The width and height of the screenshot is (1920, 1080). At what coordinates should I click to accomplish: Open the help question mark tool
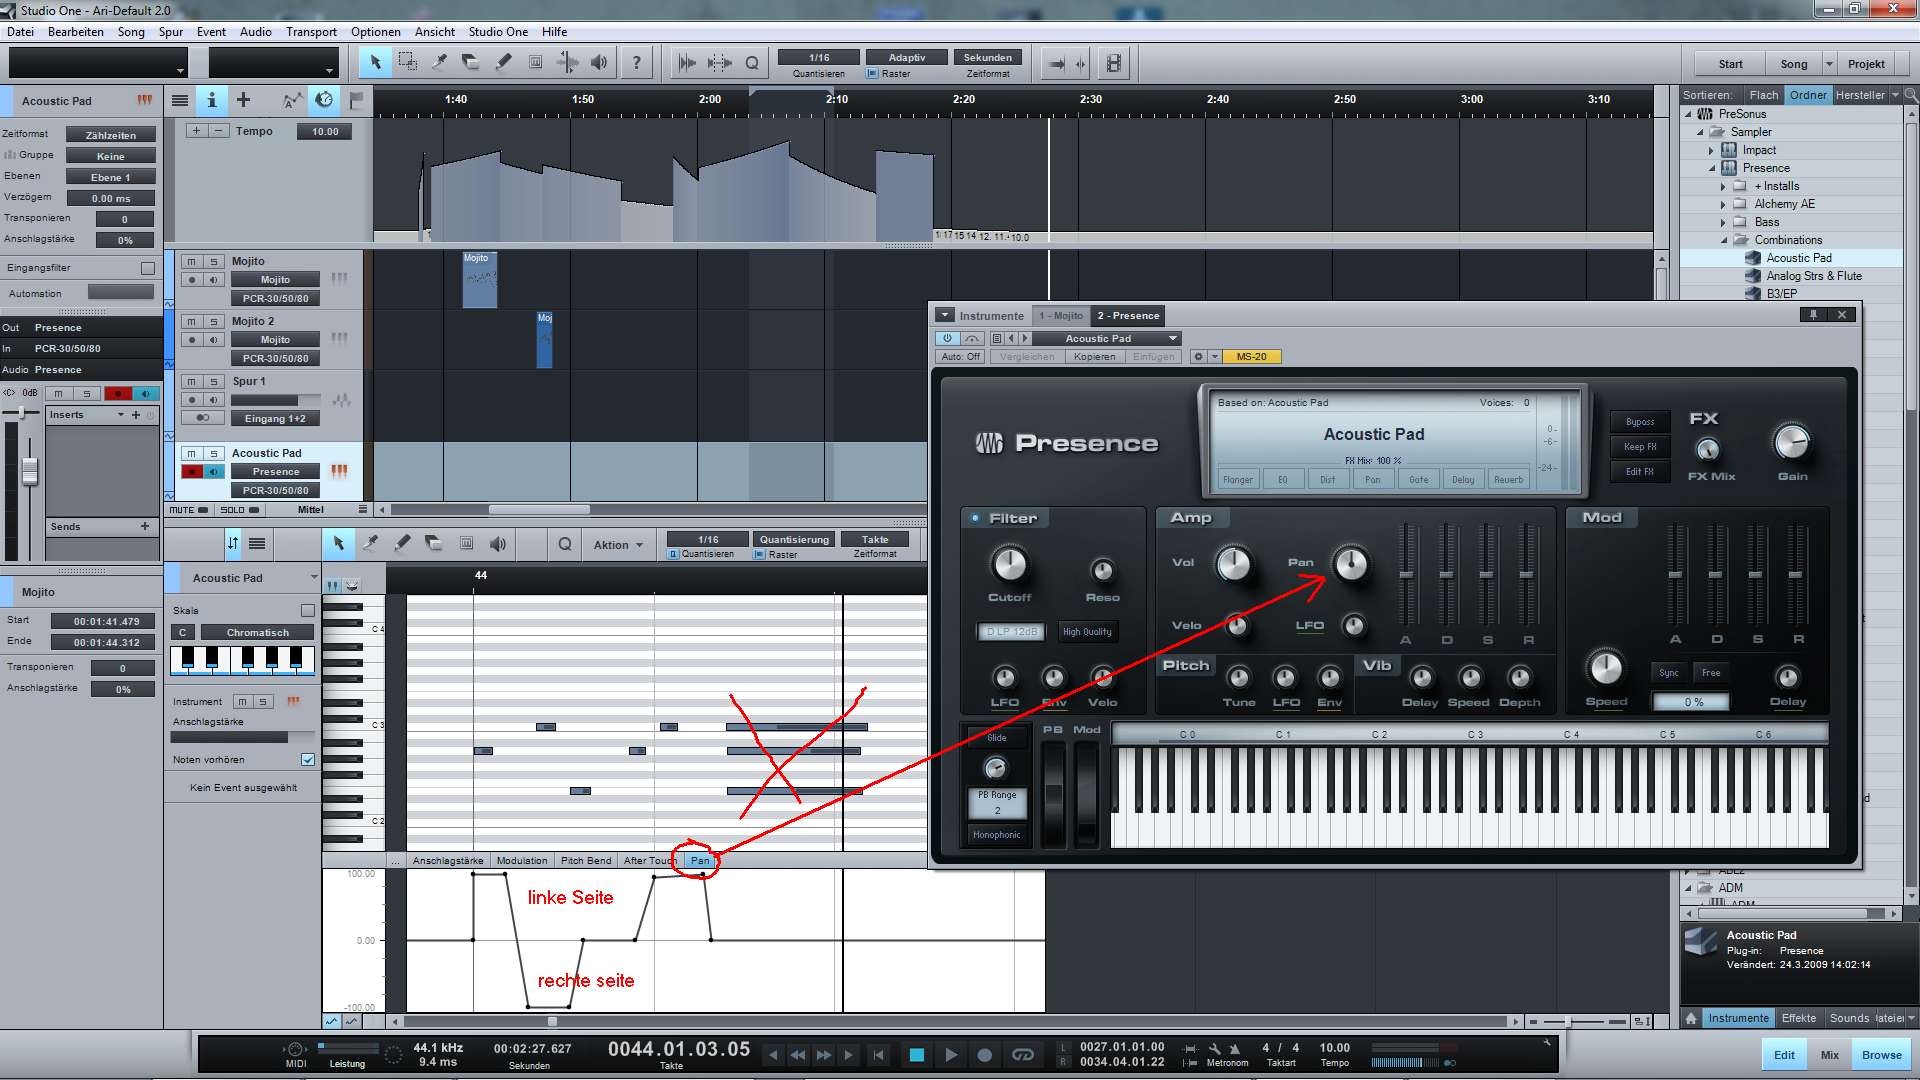coord(636,62)
